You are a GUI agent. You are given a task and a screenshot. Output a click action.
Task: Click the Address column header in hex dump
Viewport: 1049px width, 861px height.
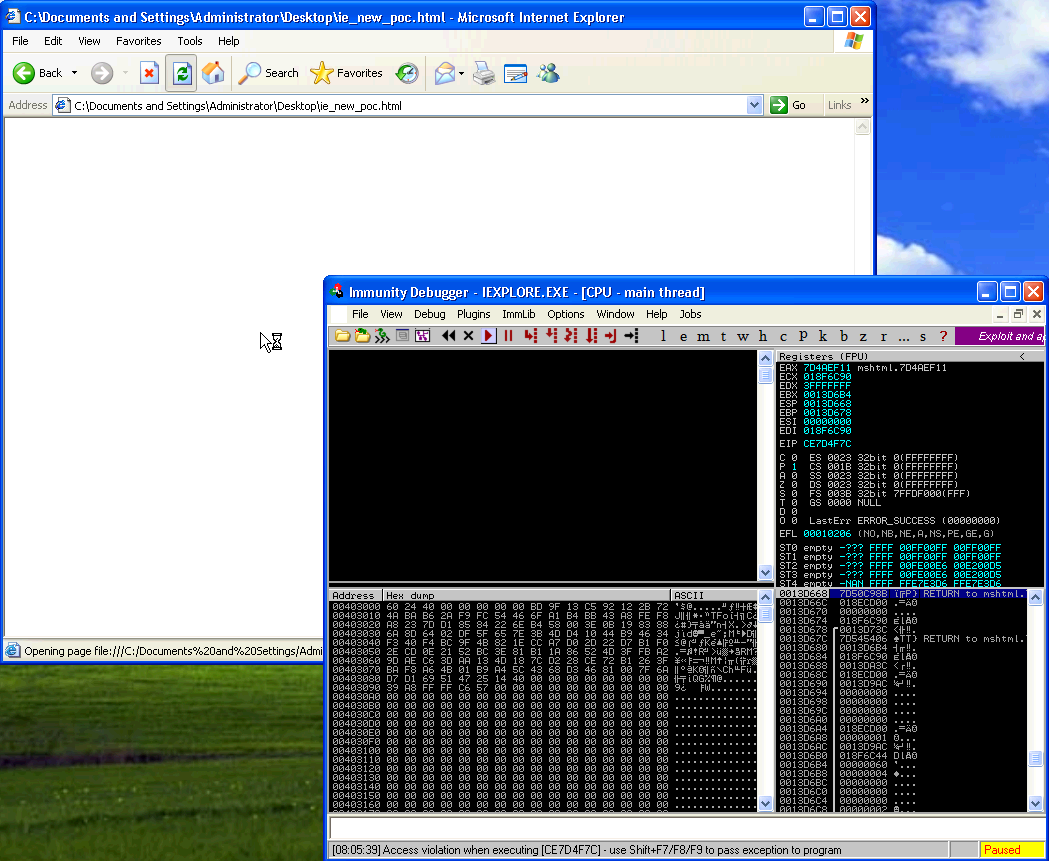[x=355, y=595]
